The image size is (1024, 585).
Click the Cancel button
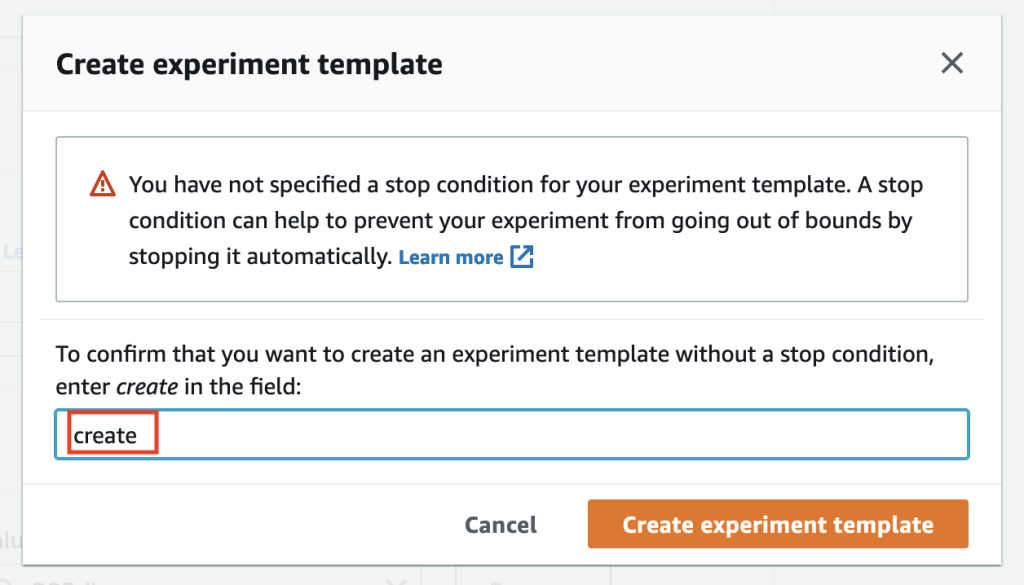coord(500,524)
